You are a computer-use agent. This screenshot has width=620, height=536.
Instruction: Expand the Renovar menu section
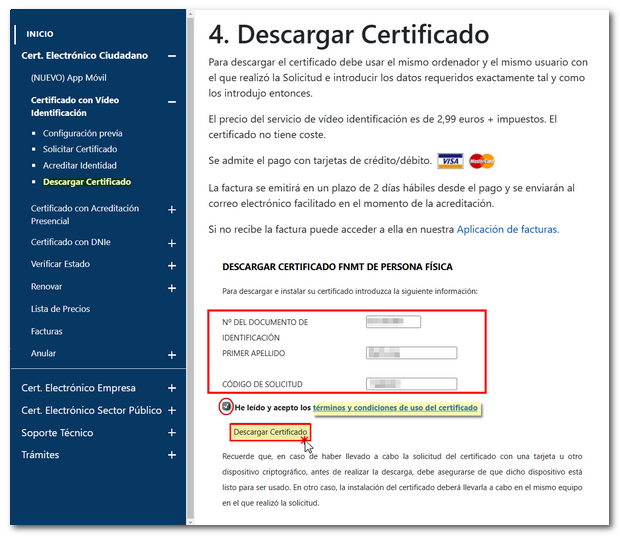(172, 288)
